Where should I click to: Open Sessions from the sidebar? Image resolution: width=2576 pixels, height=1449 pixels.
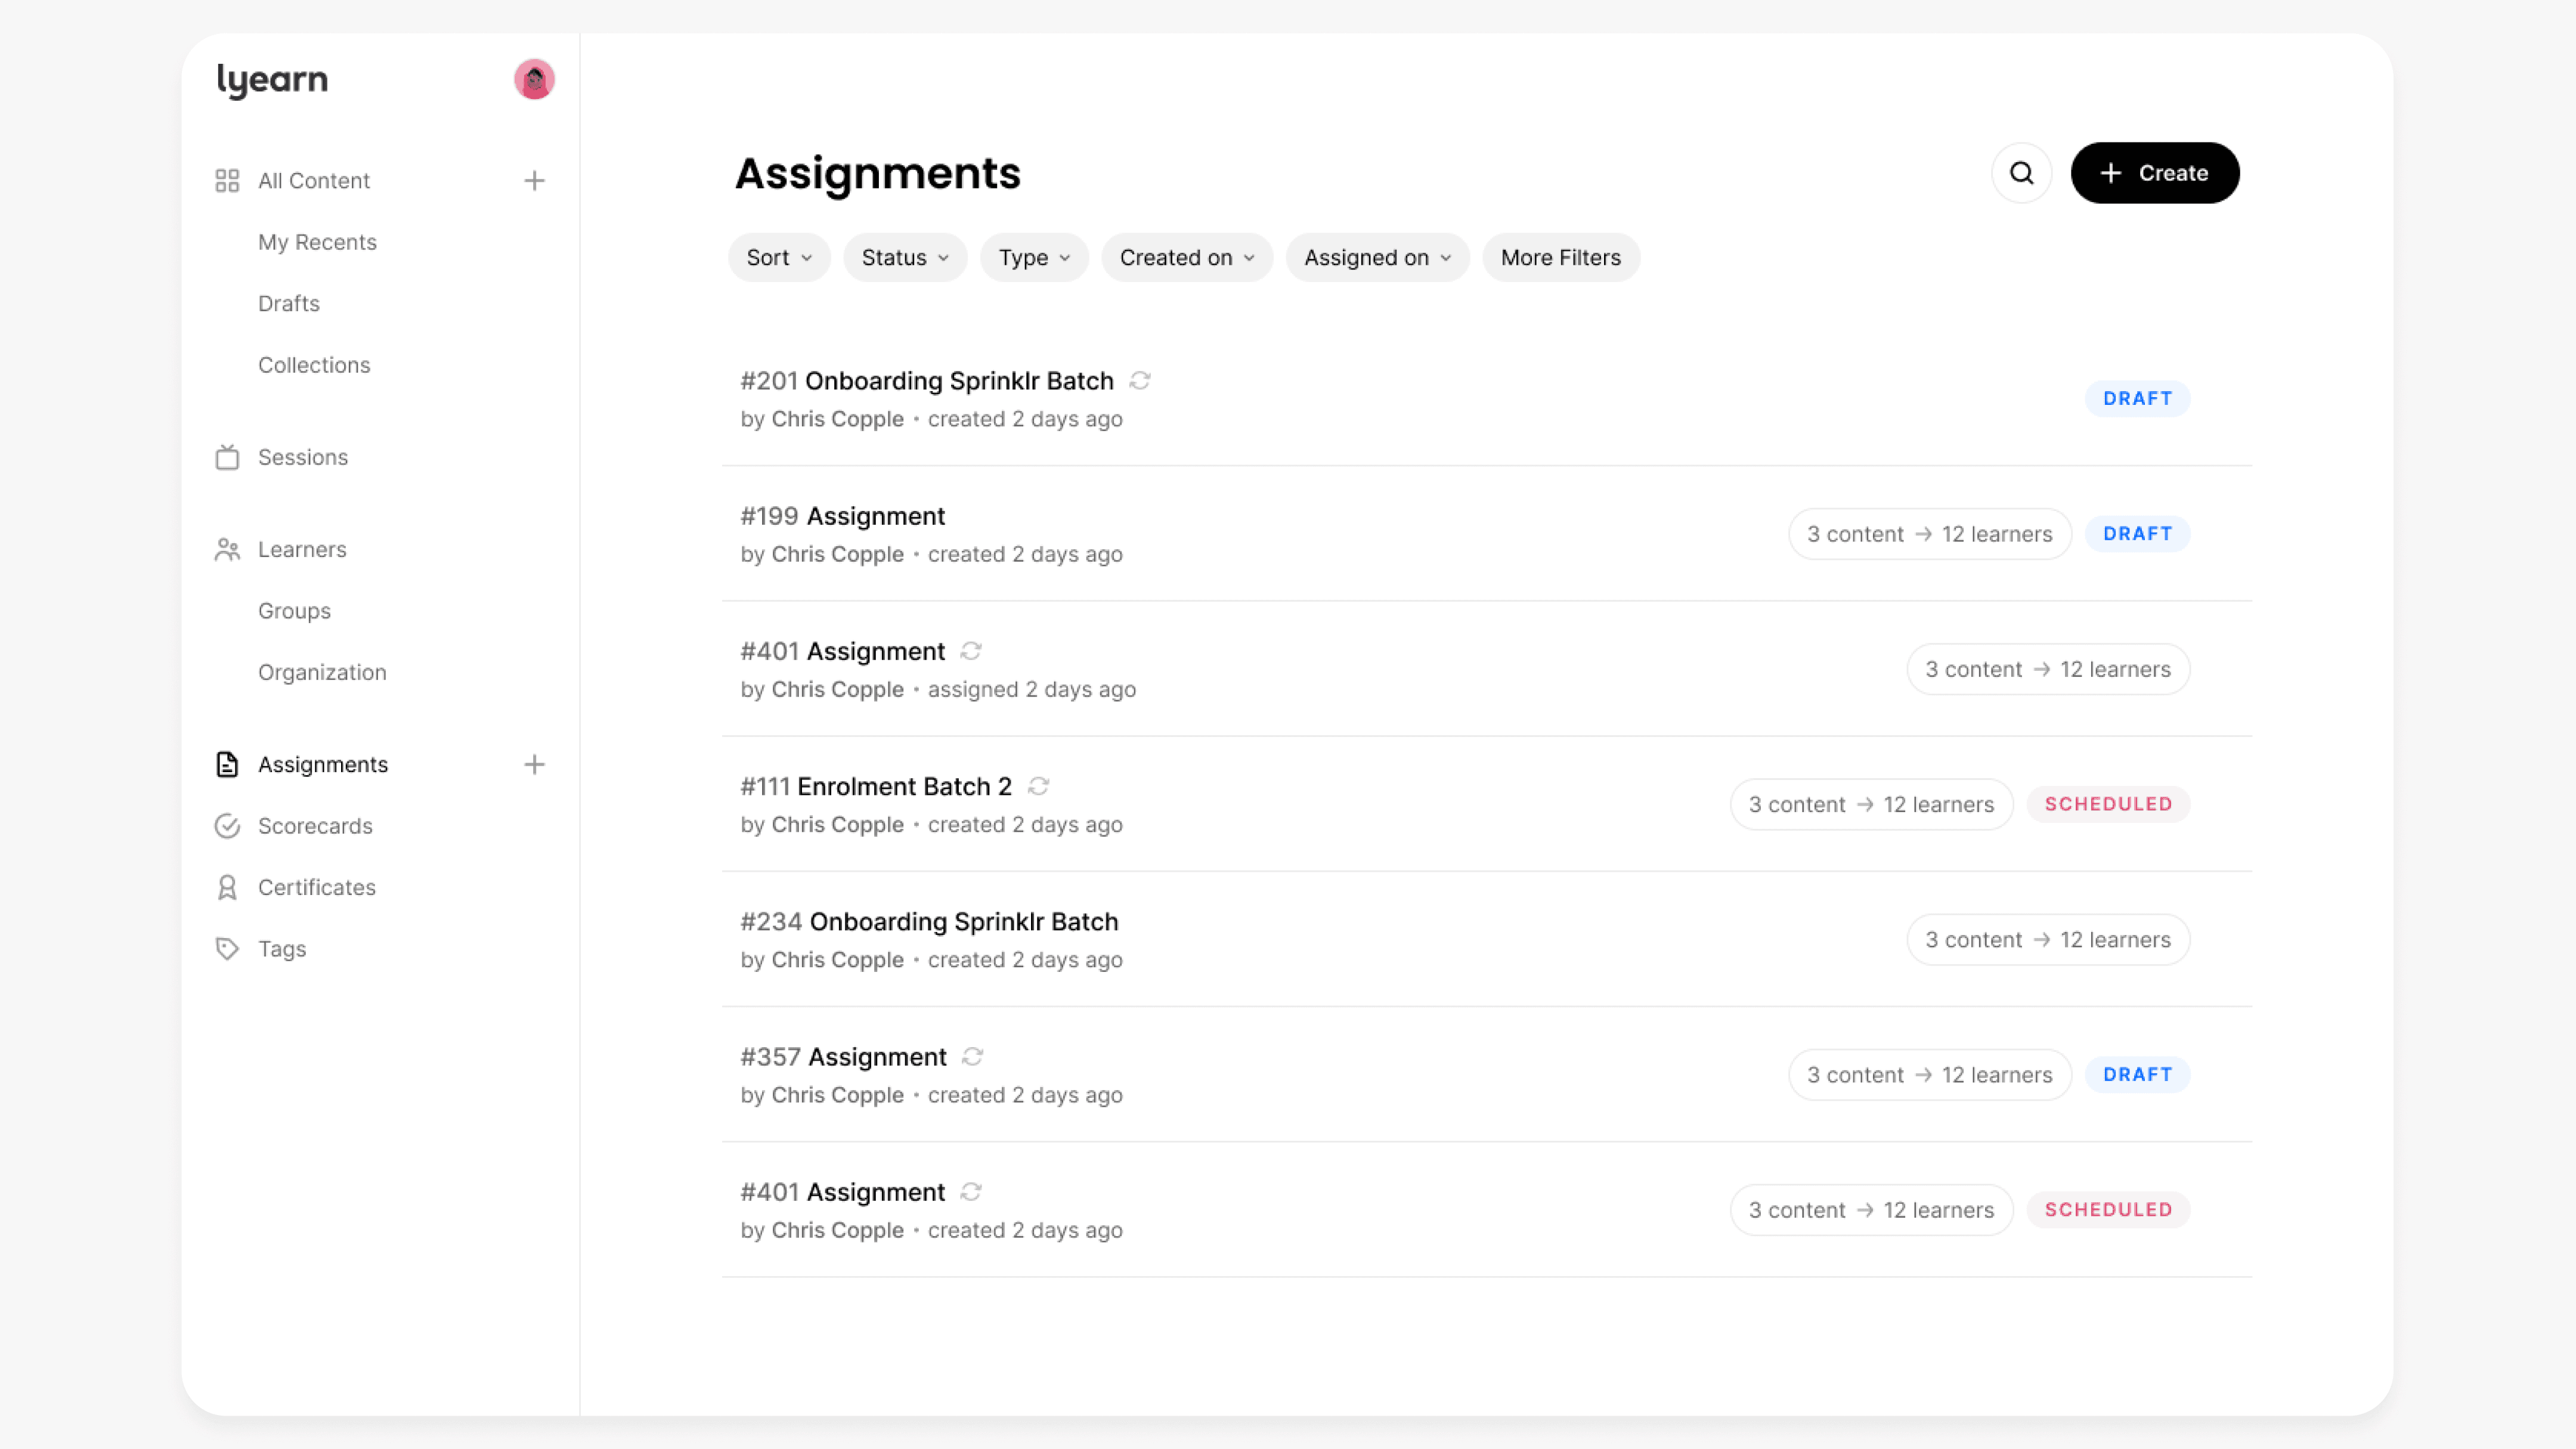(302, 457)
